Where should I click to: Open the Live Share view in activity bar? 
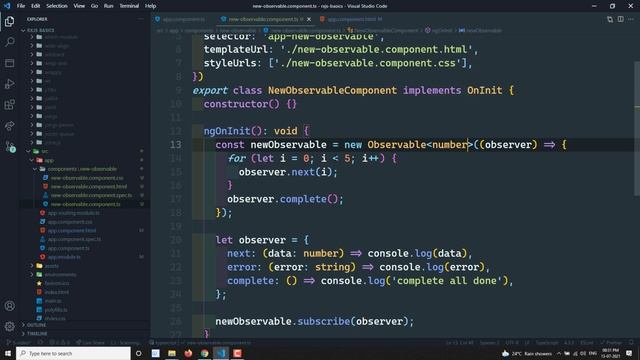click(9, 126)
